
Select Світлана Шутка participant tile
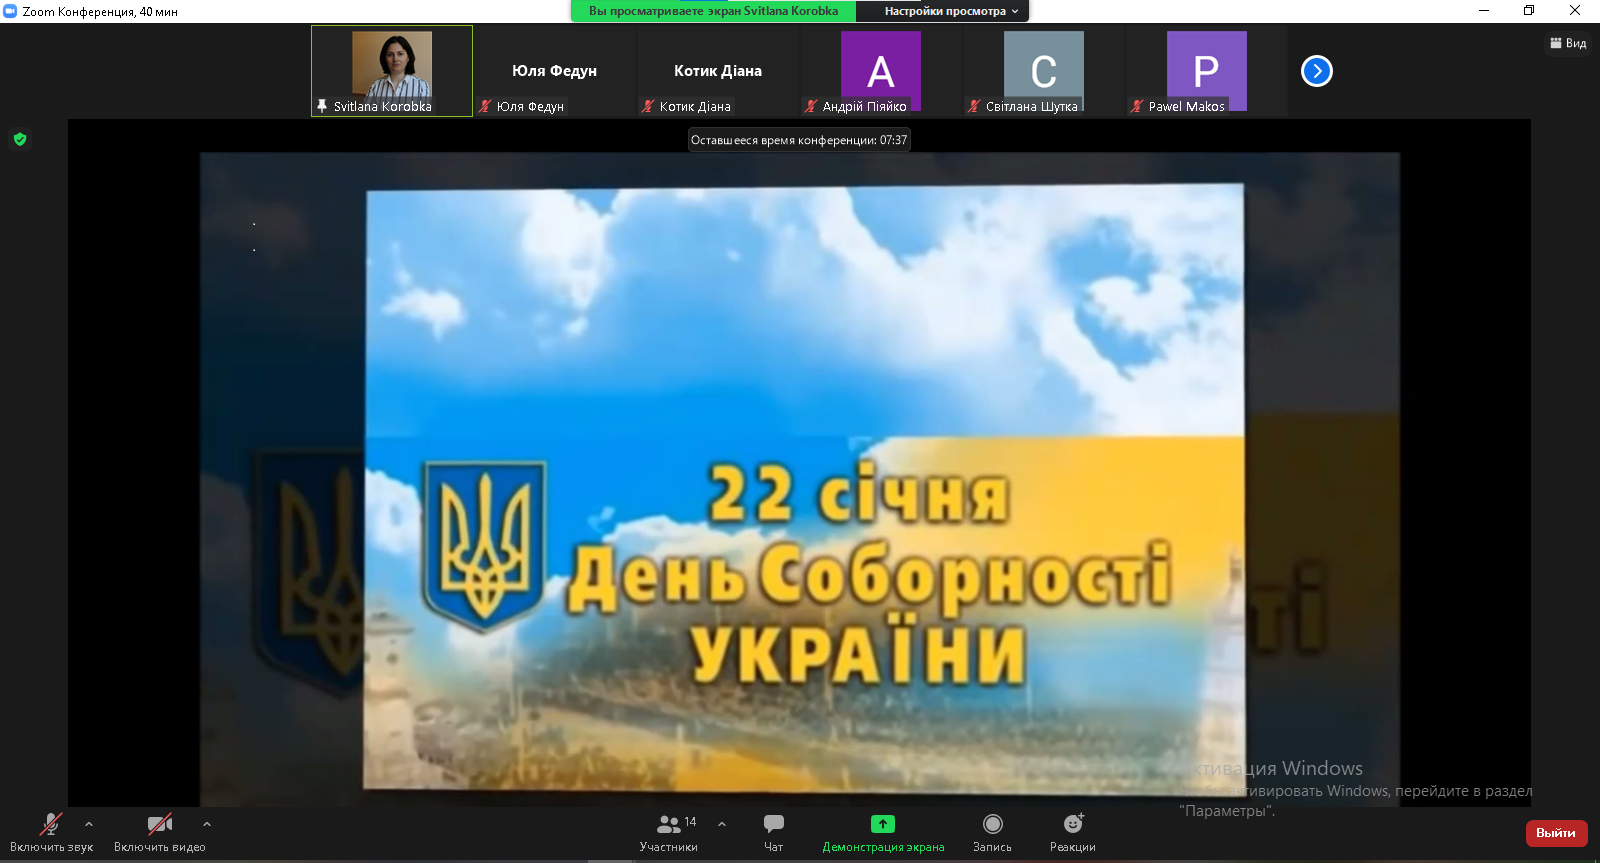click(1044, 71)
